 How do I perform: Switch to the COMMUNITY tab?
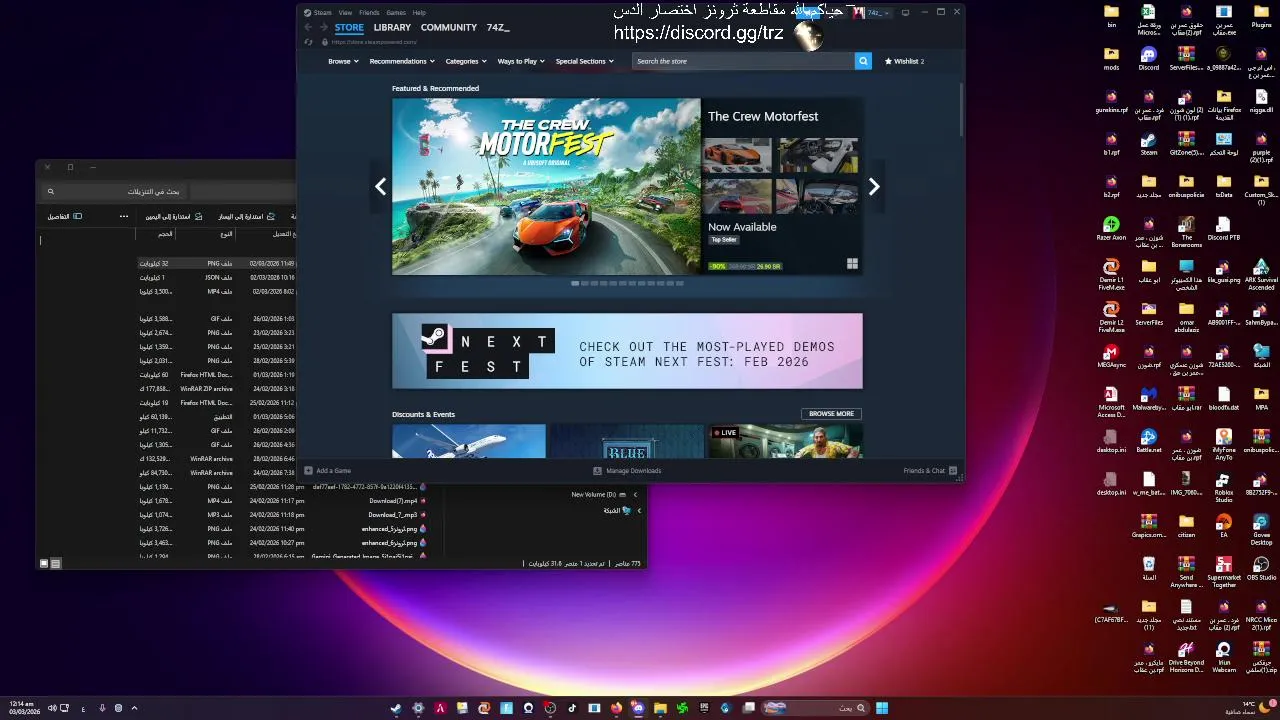coord(448,28)
